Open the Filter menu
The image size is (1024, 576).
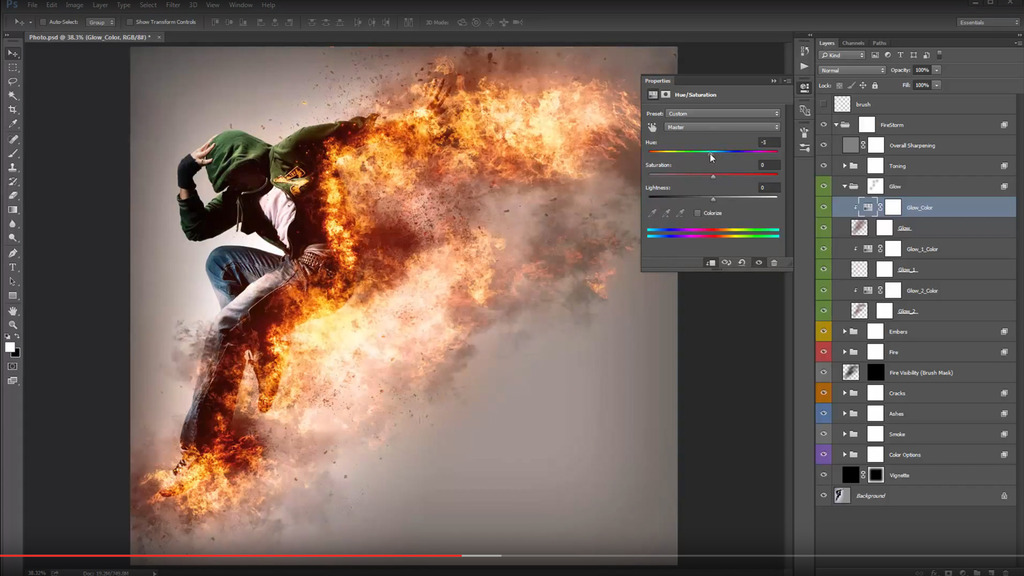point(172,4)
